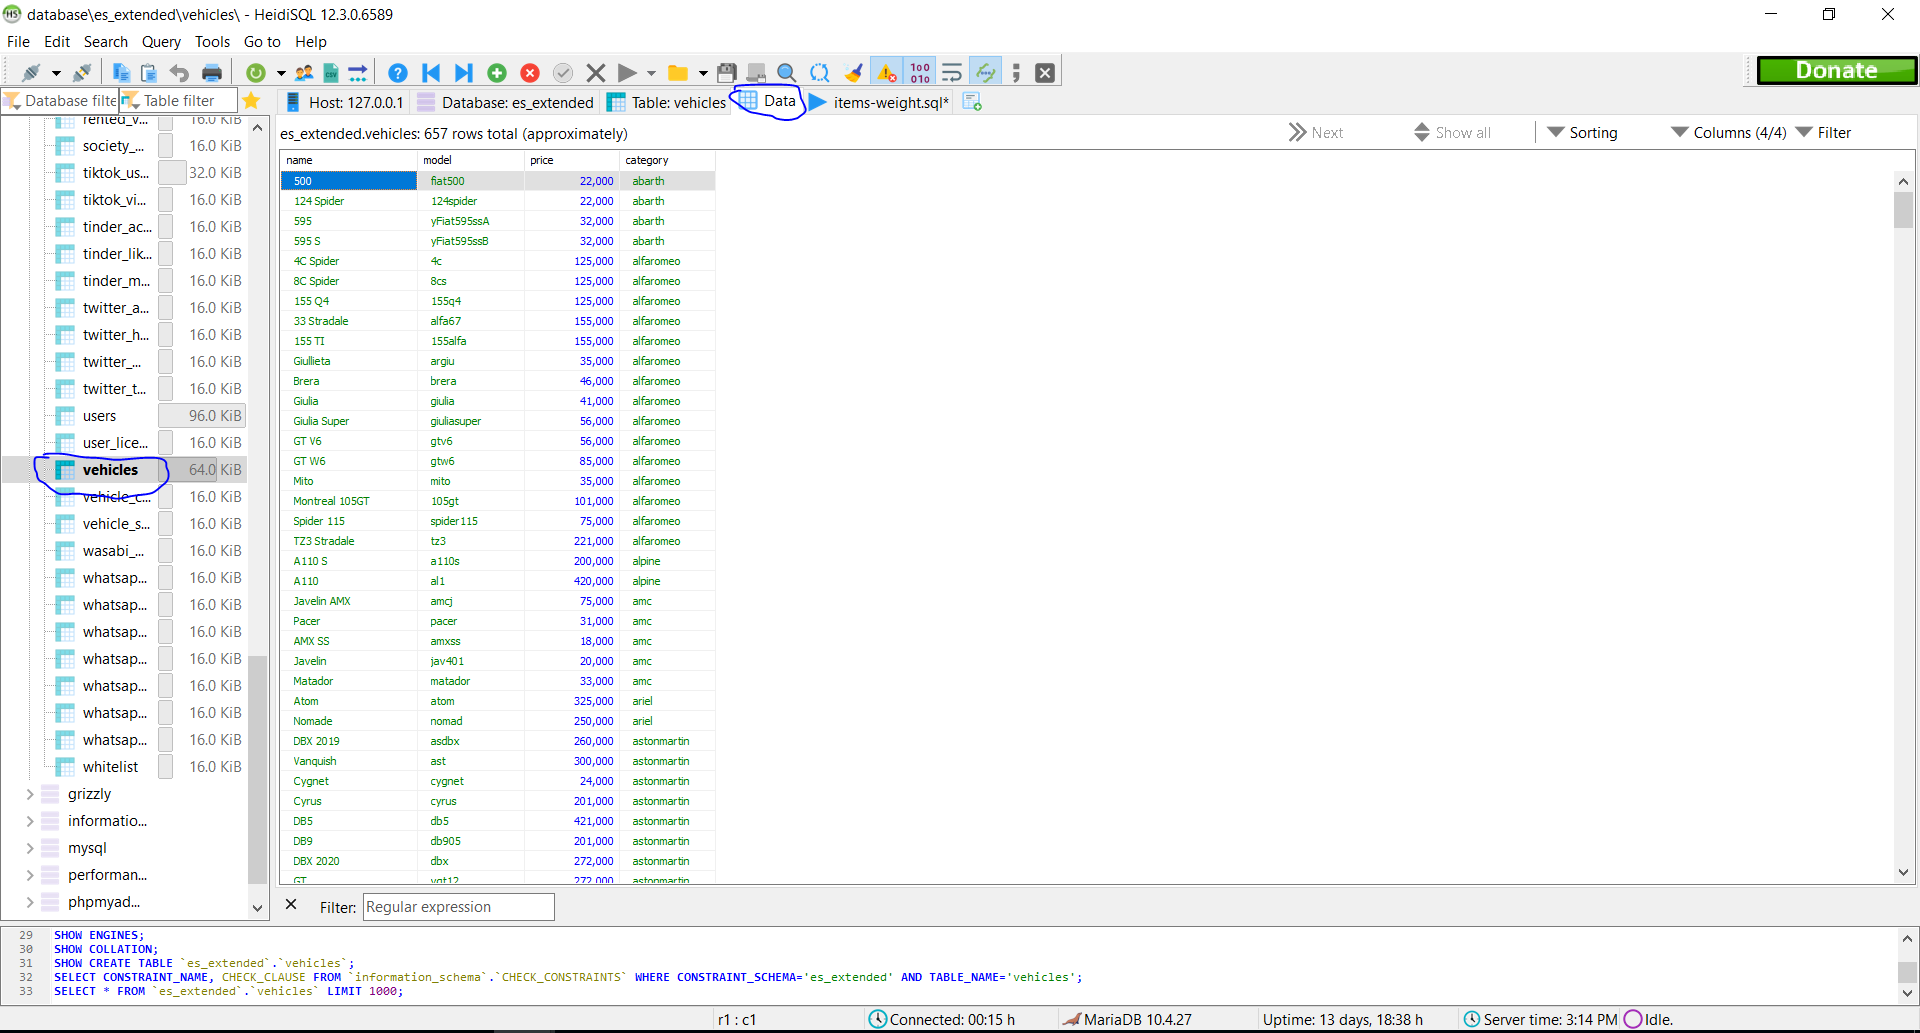
Task: Click the green Refresh icon
Action: (256, 72)
